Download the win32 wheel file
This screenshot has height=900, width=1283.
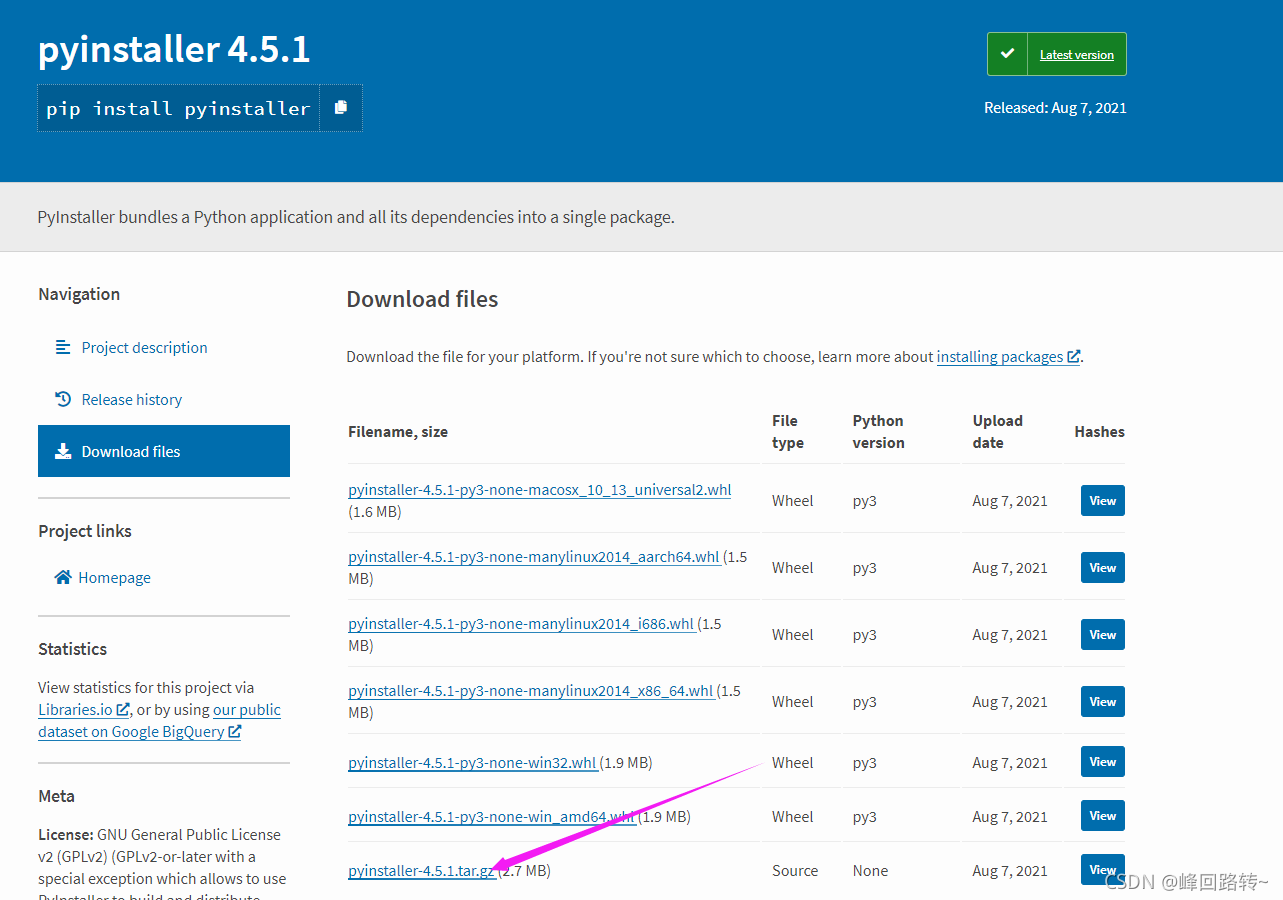tap(472, 763)
